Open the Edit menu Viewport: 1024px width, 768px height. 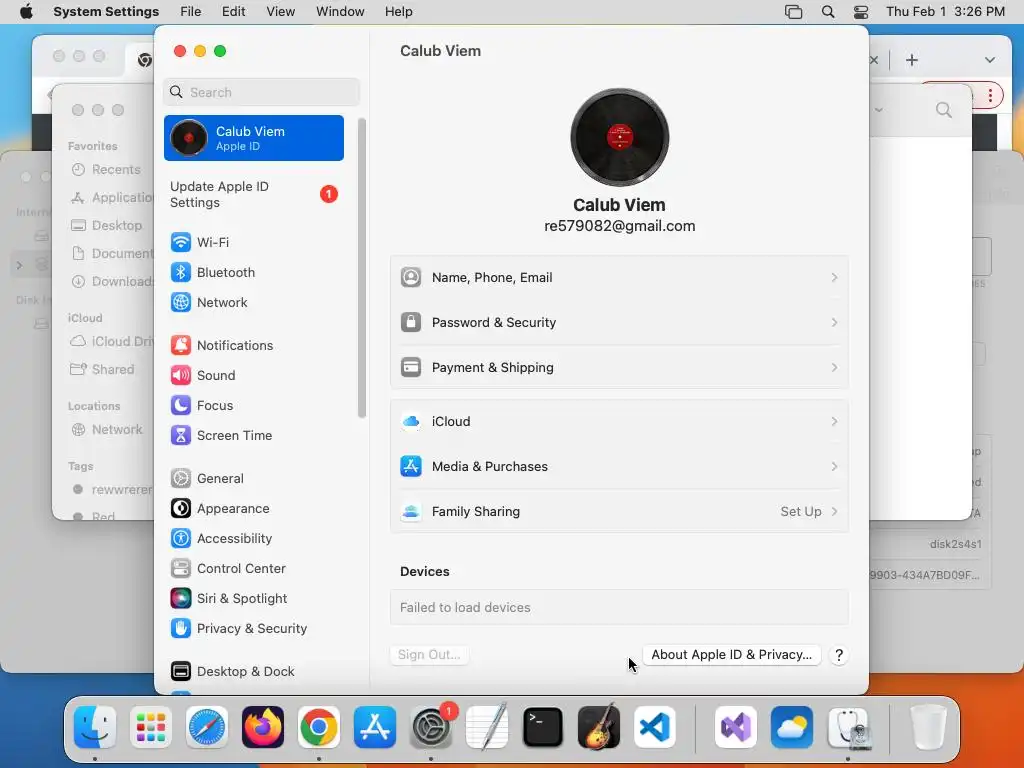pos(233,12)
